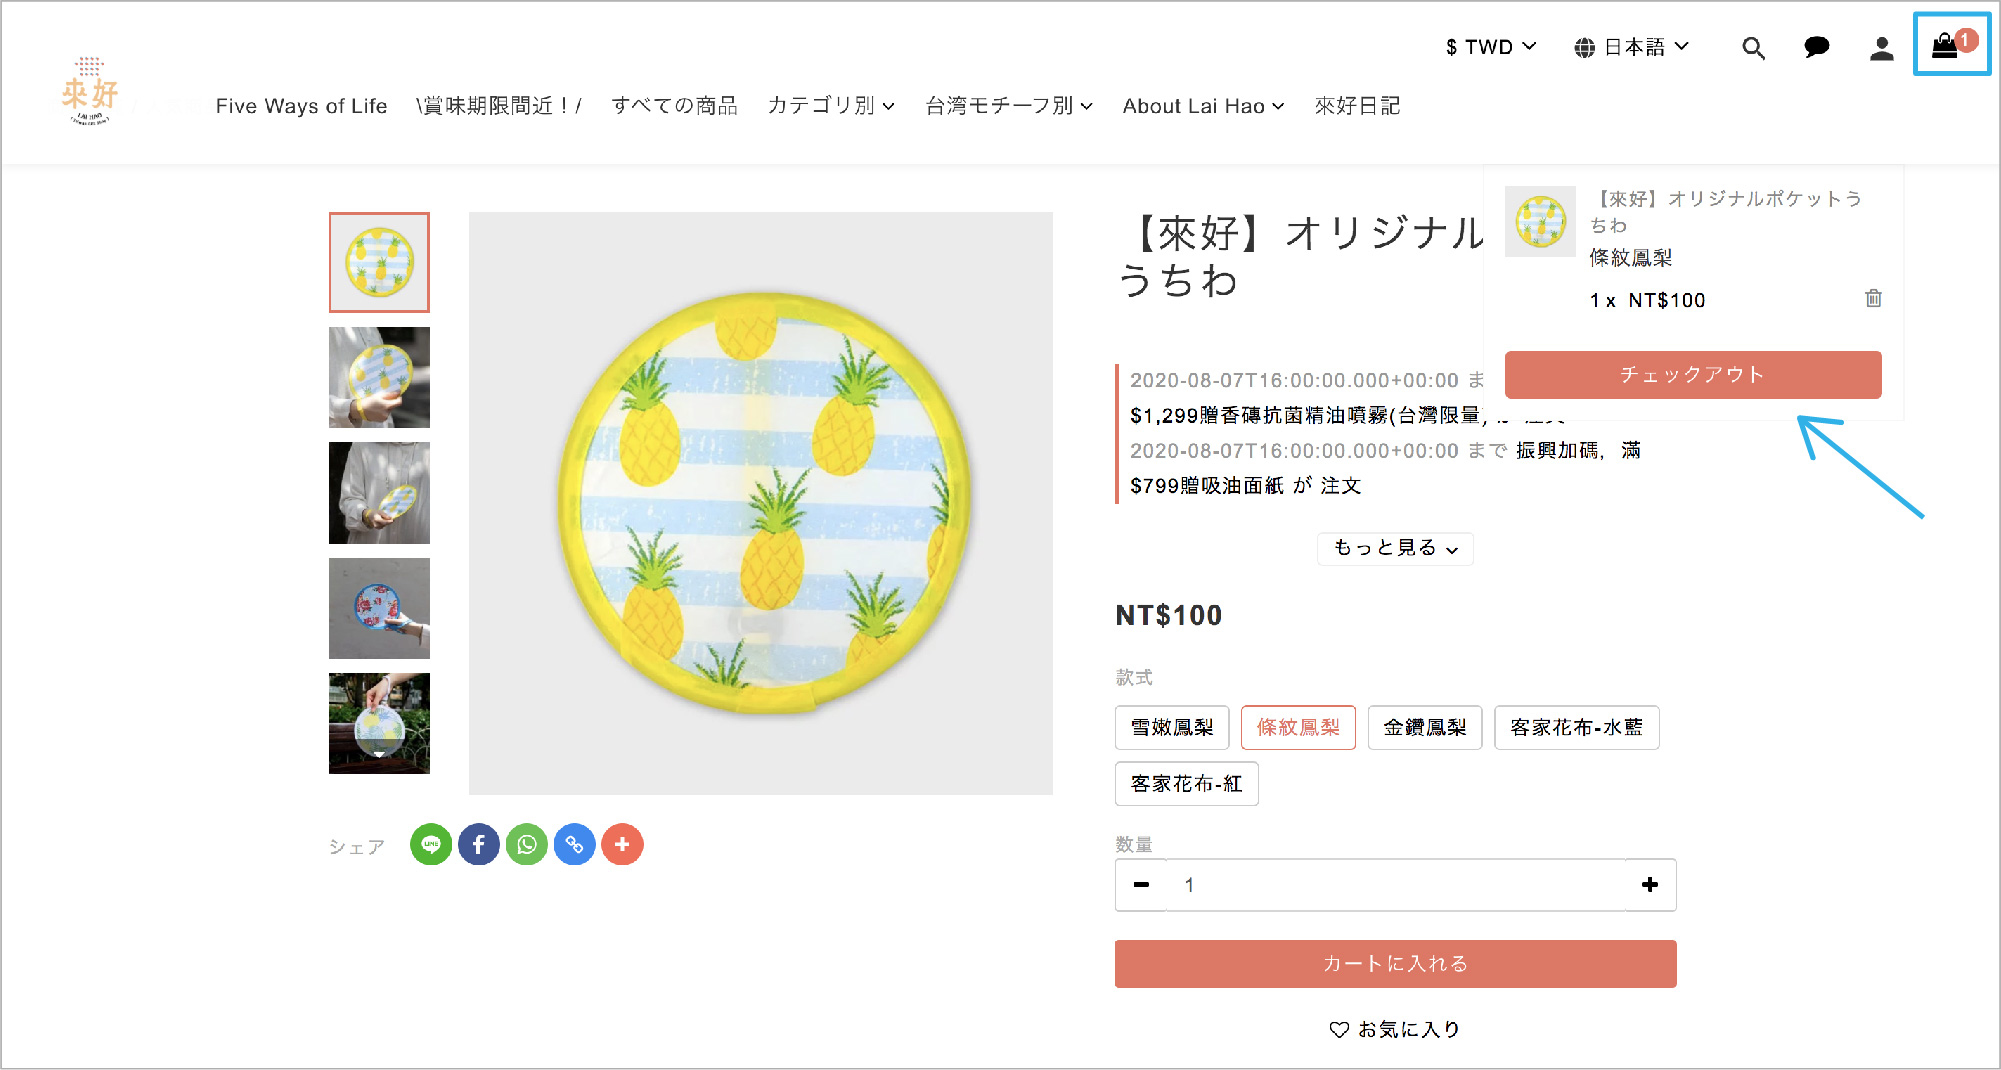Go to Five Ways of Life

click(301, 106)
